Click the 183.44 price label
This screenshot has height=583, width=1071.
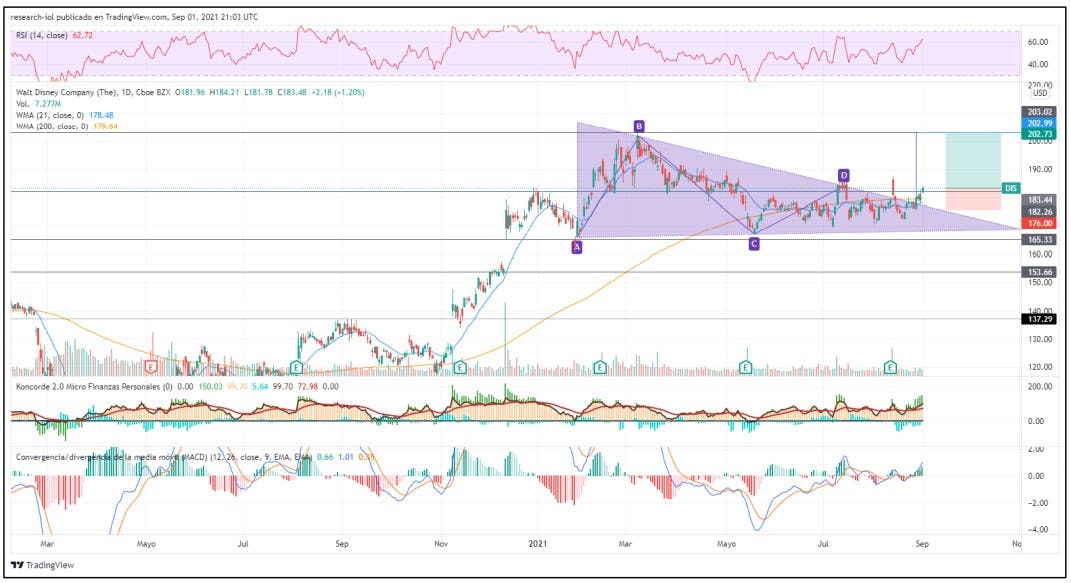(x=1040, y=199)
